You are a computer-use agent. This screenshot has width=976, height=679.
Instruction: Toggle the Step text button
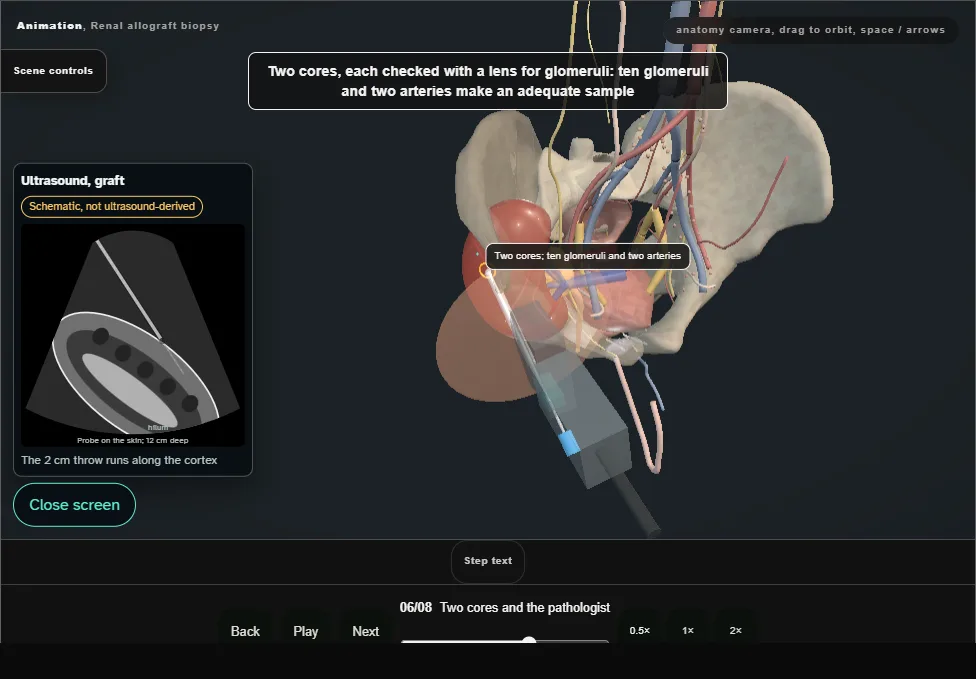click(488, 561)
